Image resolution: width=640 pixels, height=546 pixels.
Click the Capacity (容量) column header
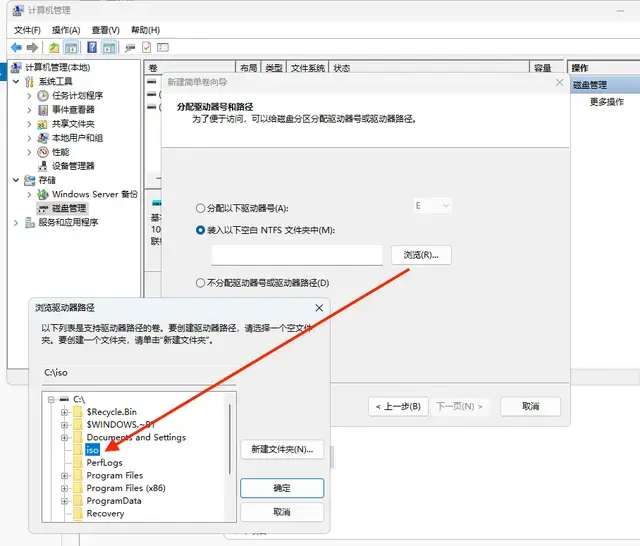[x=546, y=68]
